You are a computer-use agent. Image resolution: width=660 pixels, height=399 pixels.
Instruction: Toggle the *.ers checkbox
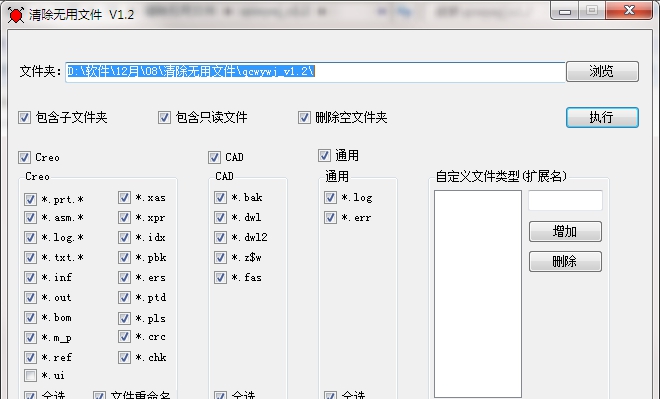(x=124, y=277)
